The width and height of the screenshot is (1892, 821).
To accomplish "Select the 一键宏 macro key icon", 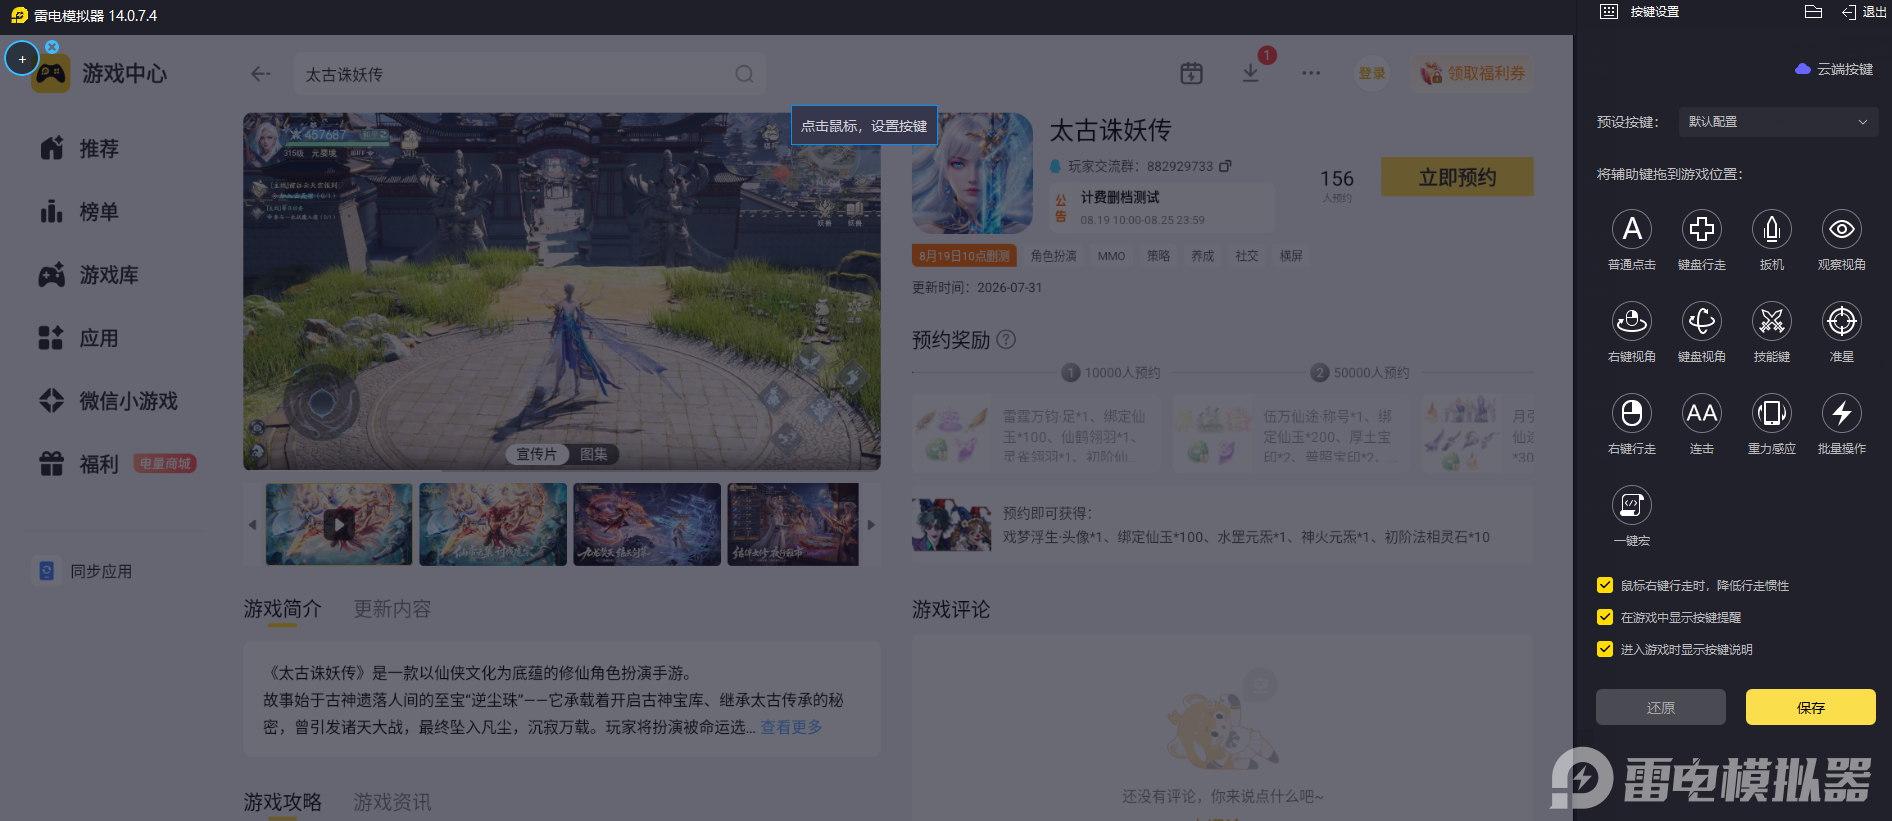I will tap(1632, 505).
